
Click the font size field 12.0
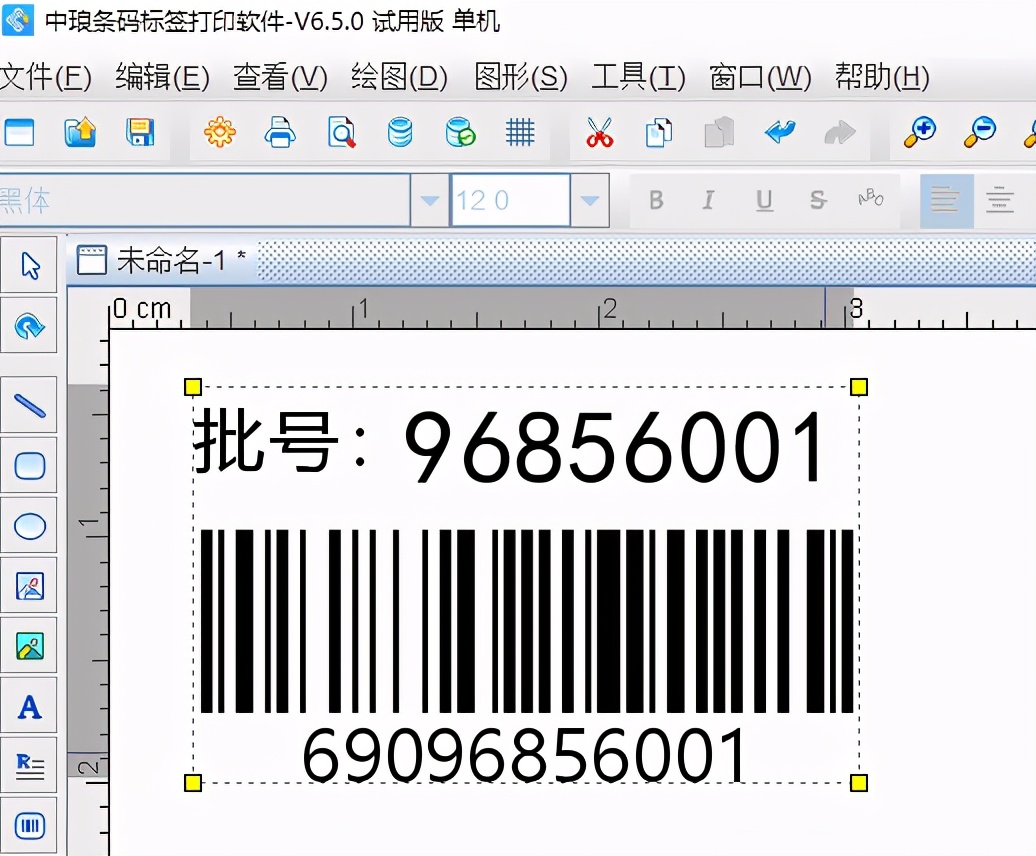pos(509,200)
